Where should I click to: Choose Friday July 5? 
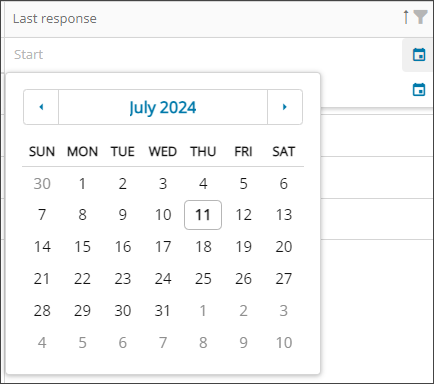click(x=243, y=184)
